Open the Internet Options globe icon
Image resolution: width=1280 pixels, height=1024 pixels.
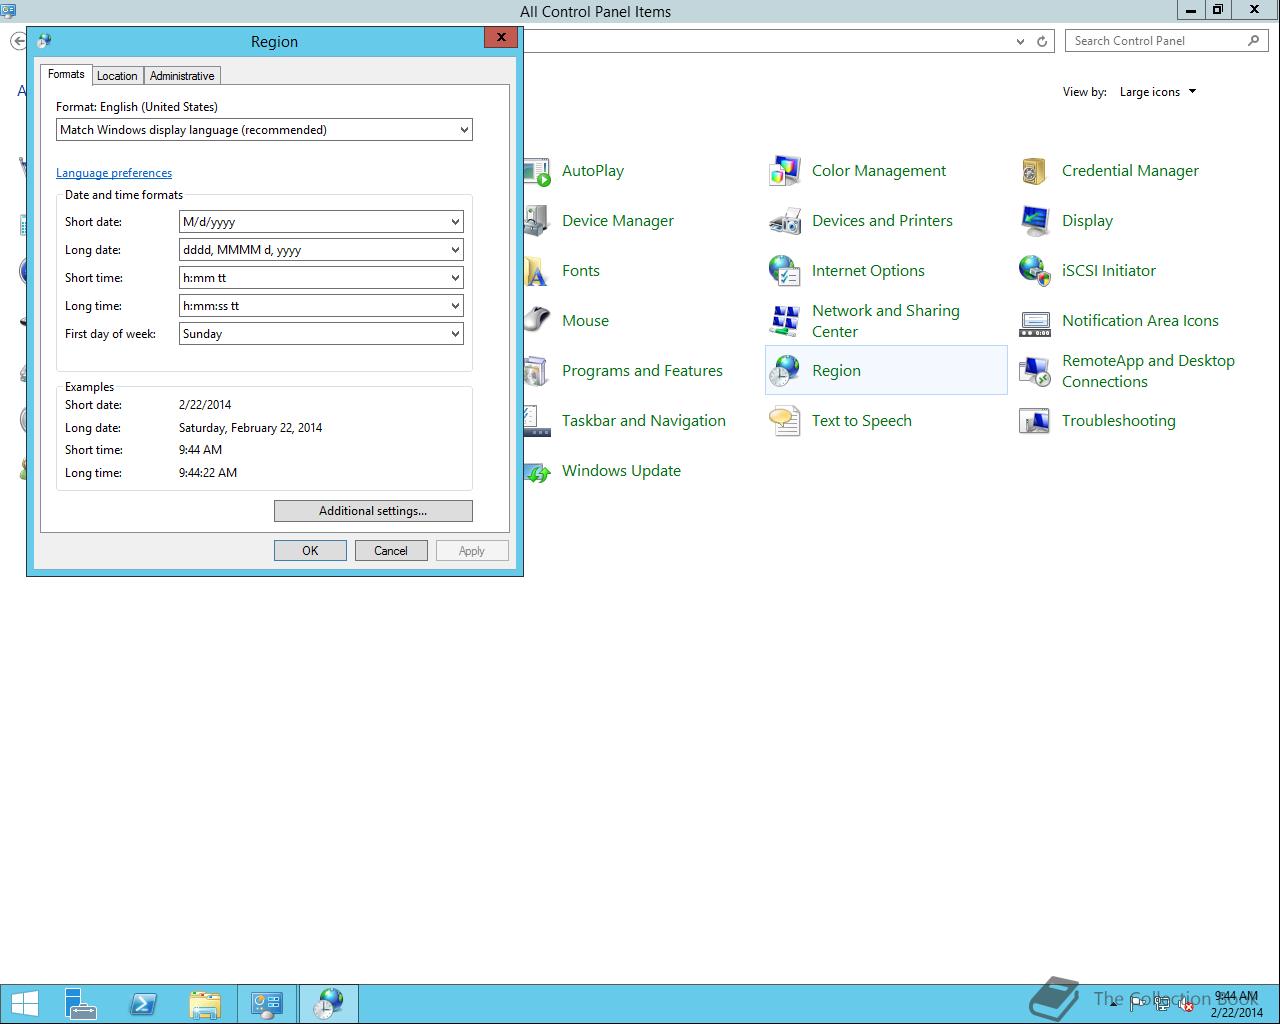785,271
